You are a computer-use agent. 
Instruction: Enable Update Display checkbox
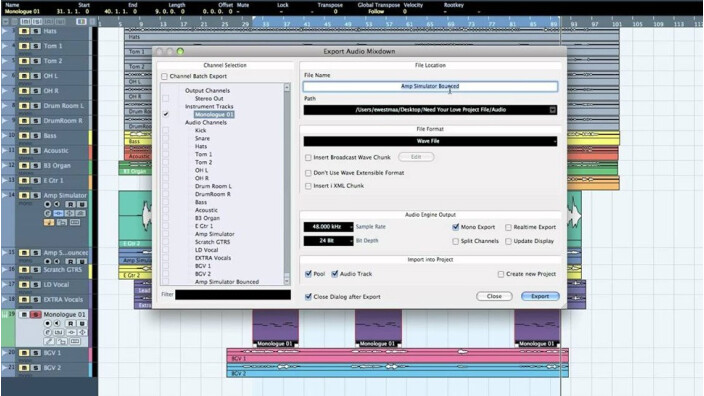(x=508, y=241)
